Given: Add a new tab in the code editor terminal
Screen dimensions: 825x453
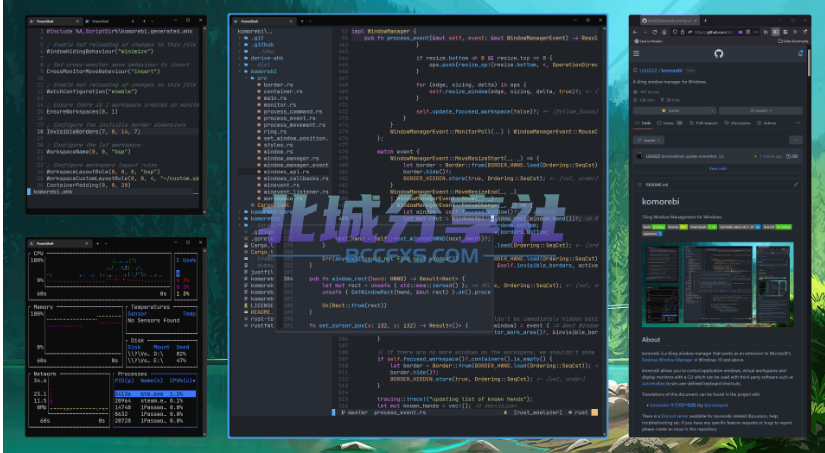Looking at the screenshot, I should pos(302,21).
